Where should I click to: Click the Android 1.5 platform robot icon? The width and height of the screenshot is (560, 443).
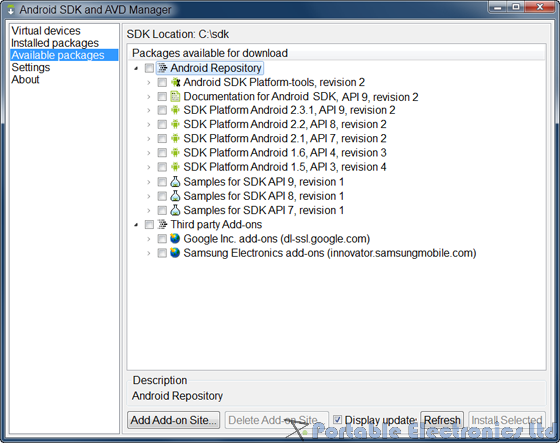coord(175,167)
